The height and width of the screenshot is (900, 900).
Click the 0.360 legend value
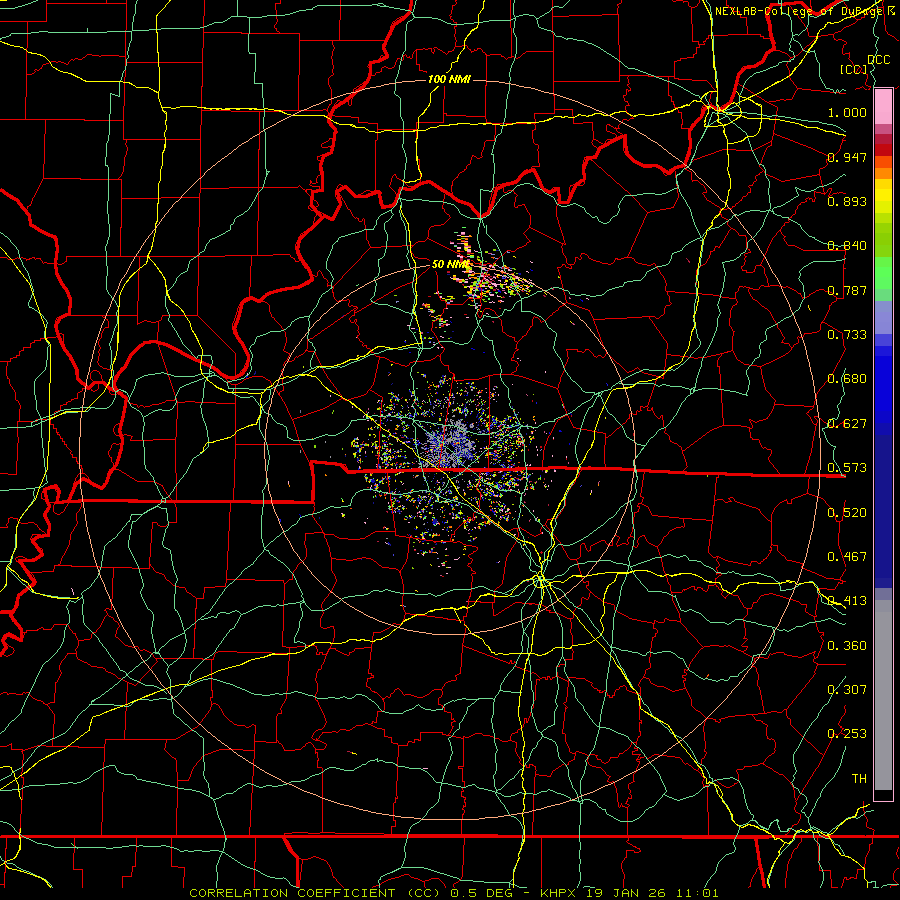coord(847,646)
